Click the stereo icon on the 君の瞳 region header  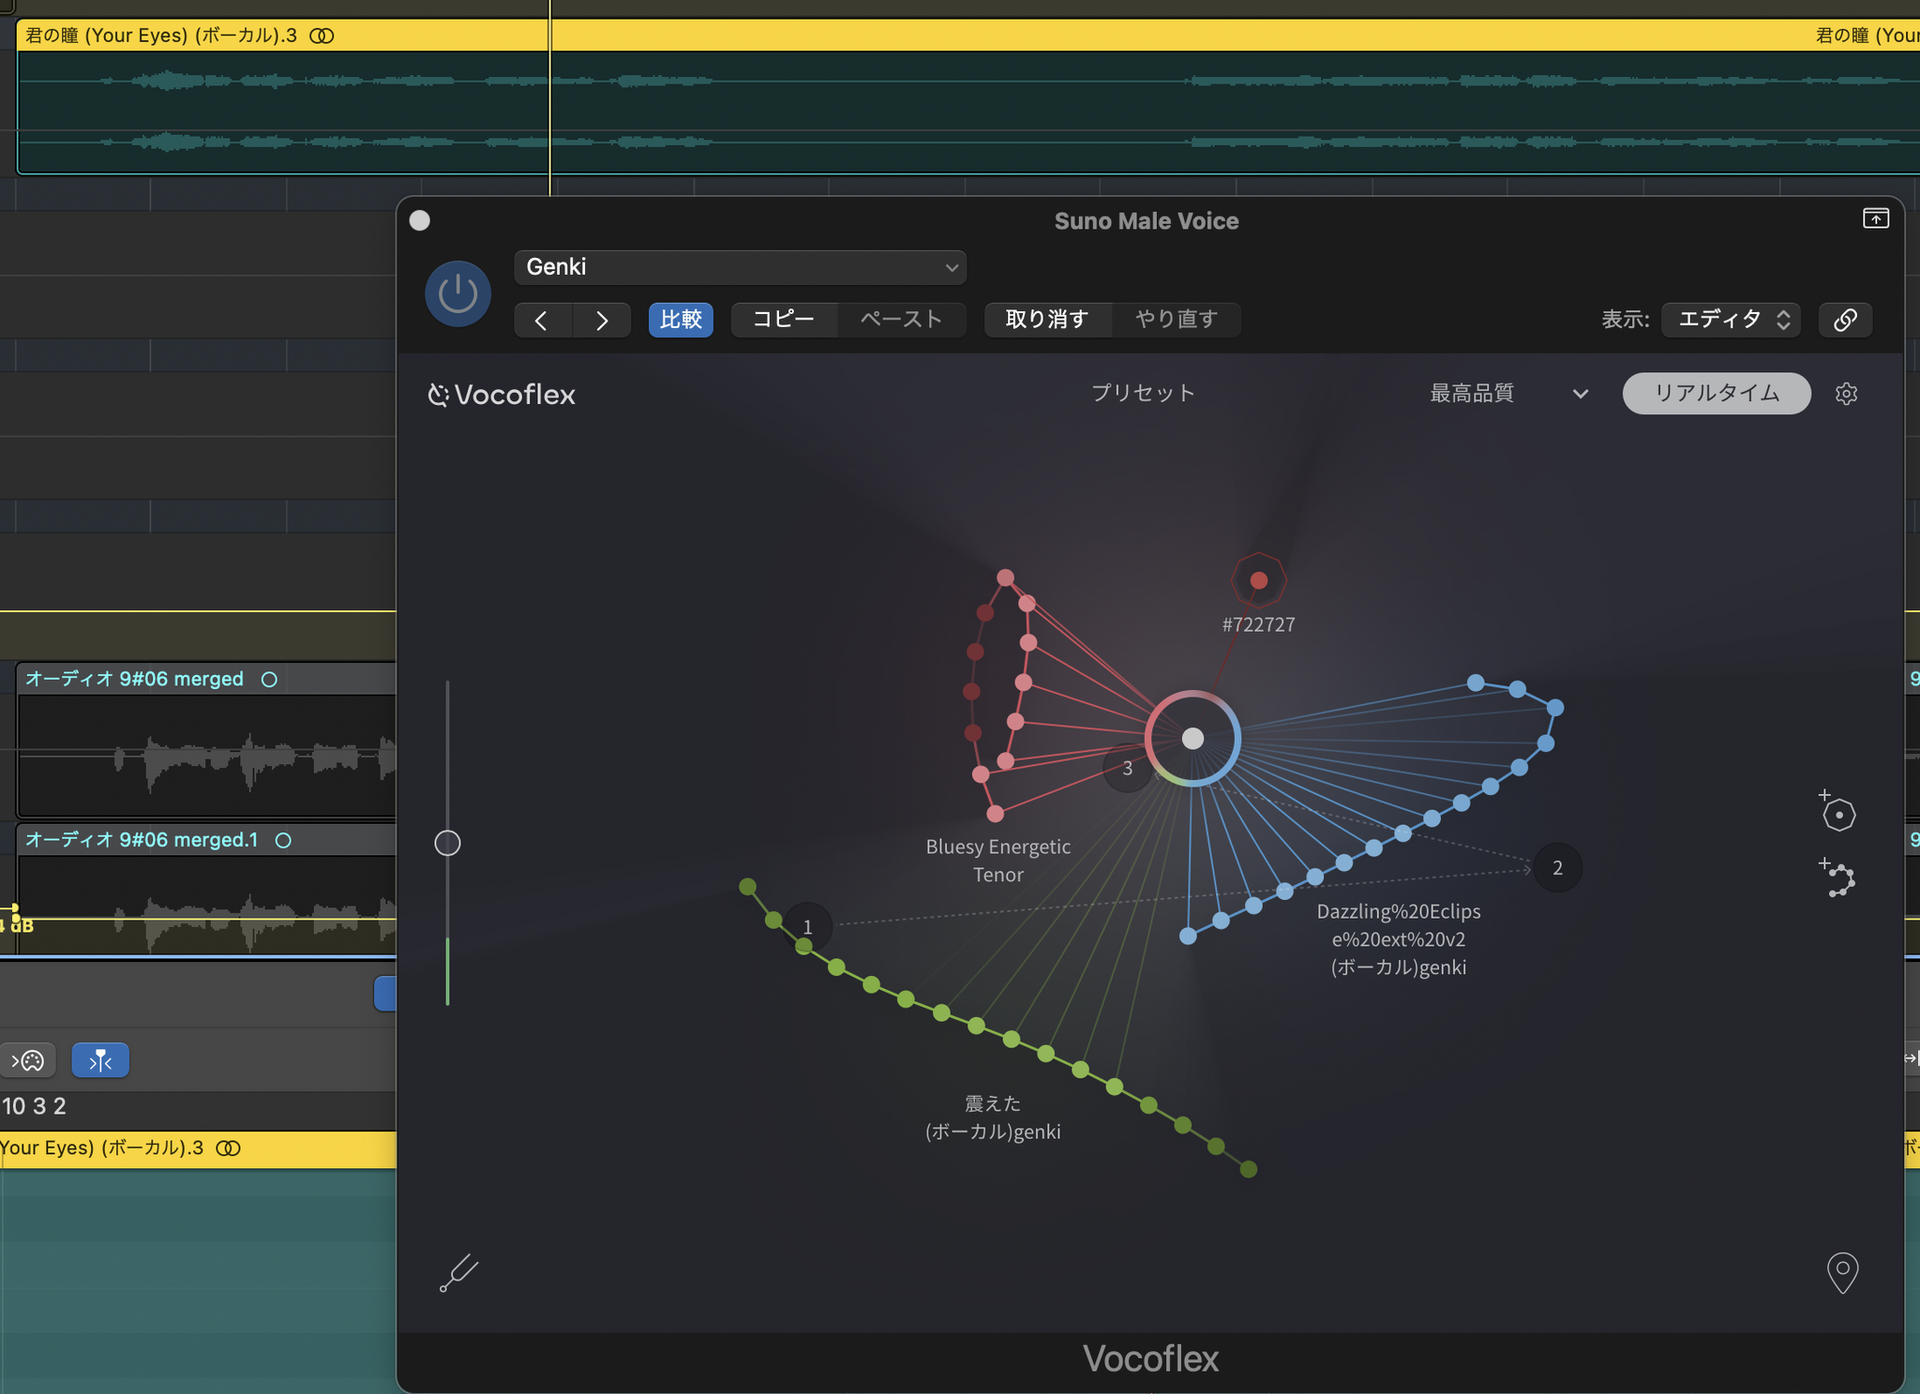click(321, 35)
